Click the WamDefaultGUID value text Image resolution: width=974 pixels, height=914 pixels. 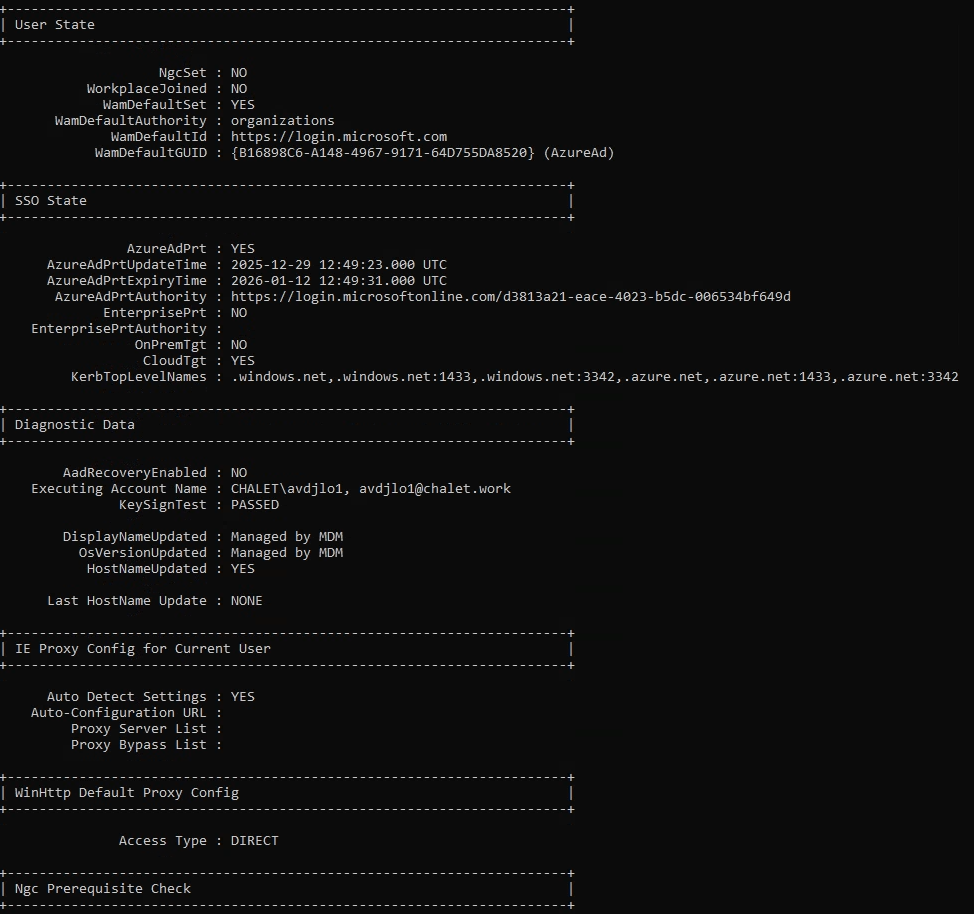point(422,153)
